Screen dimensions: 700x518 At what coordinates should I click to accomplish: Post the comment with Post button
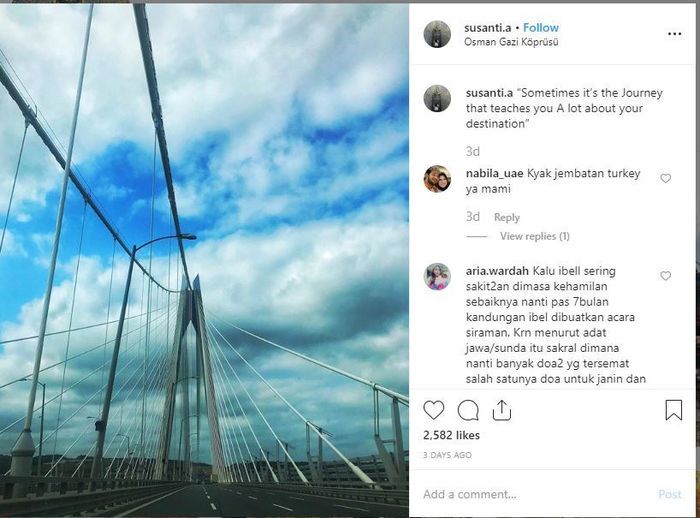(670, 494)
